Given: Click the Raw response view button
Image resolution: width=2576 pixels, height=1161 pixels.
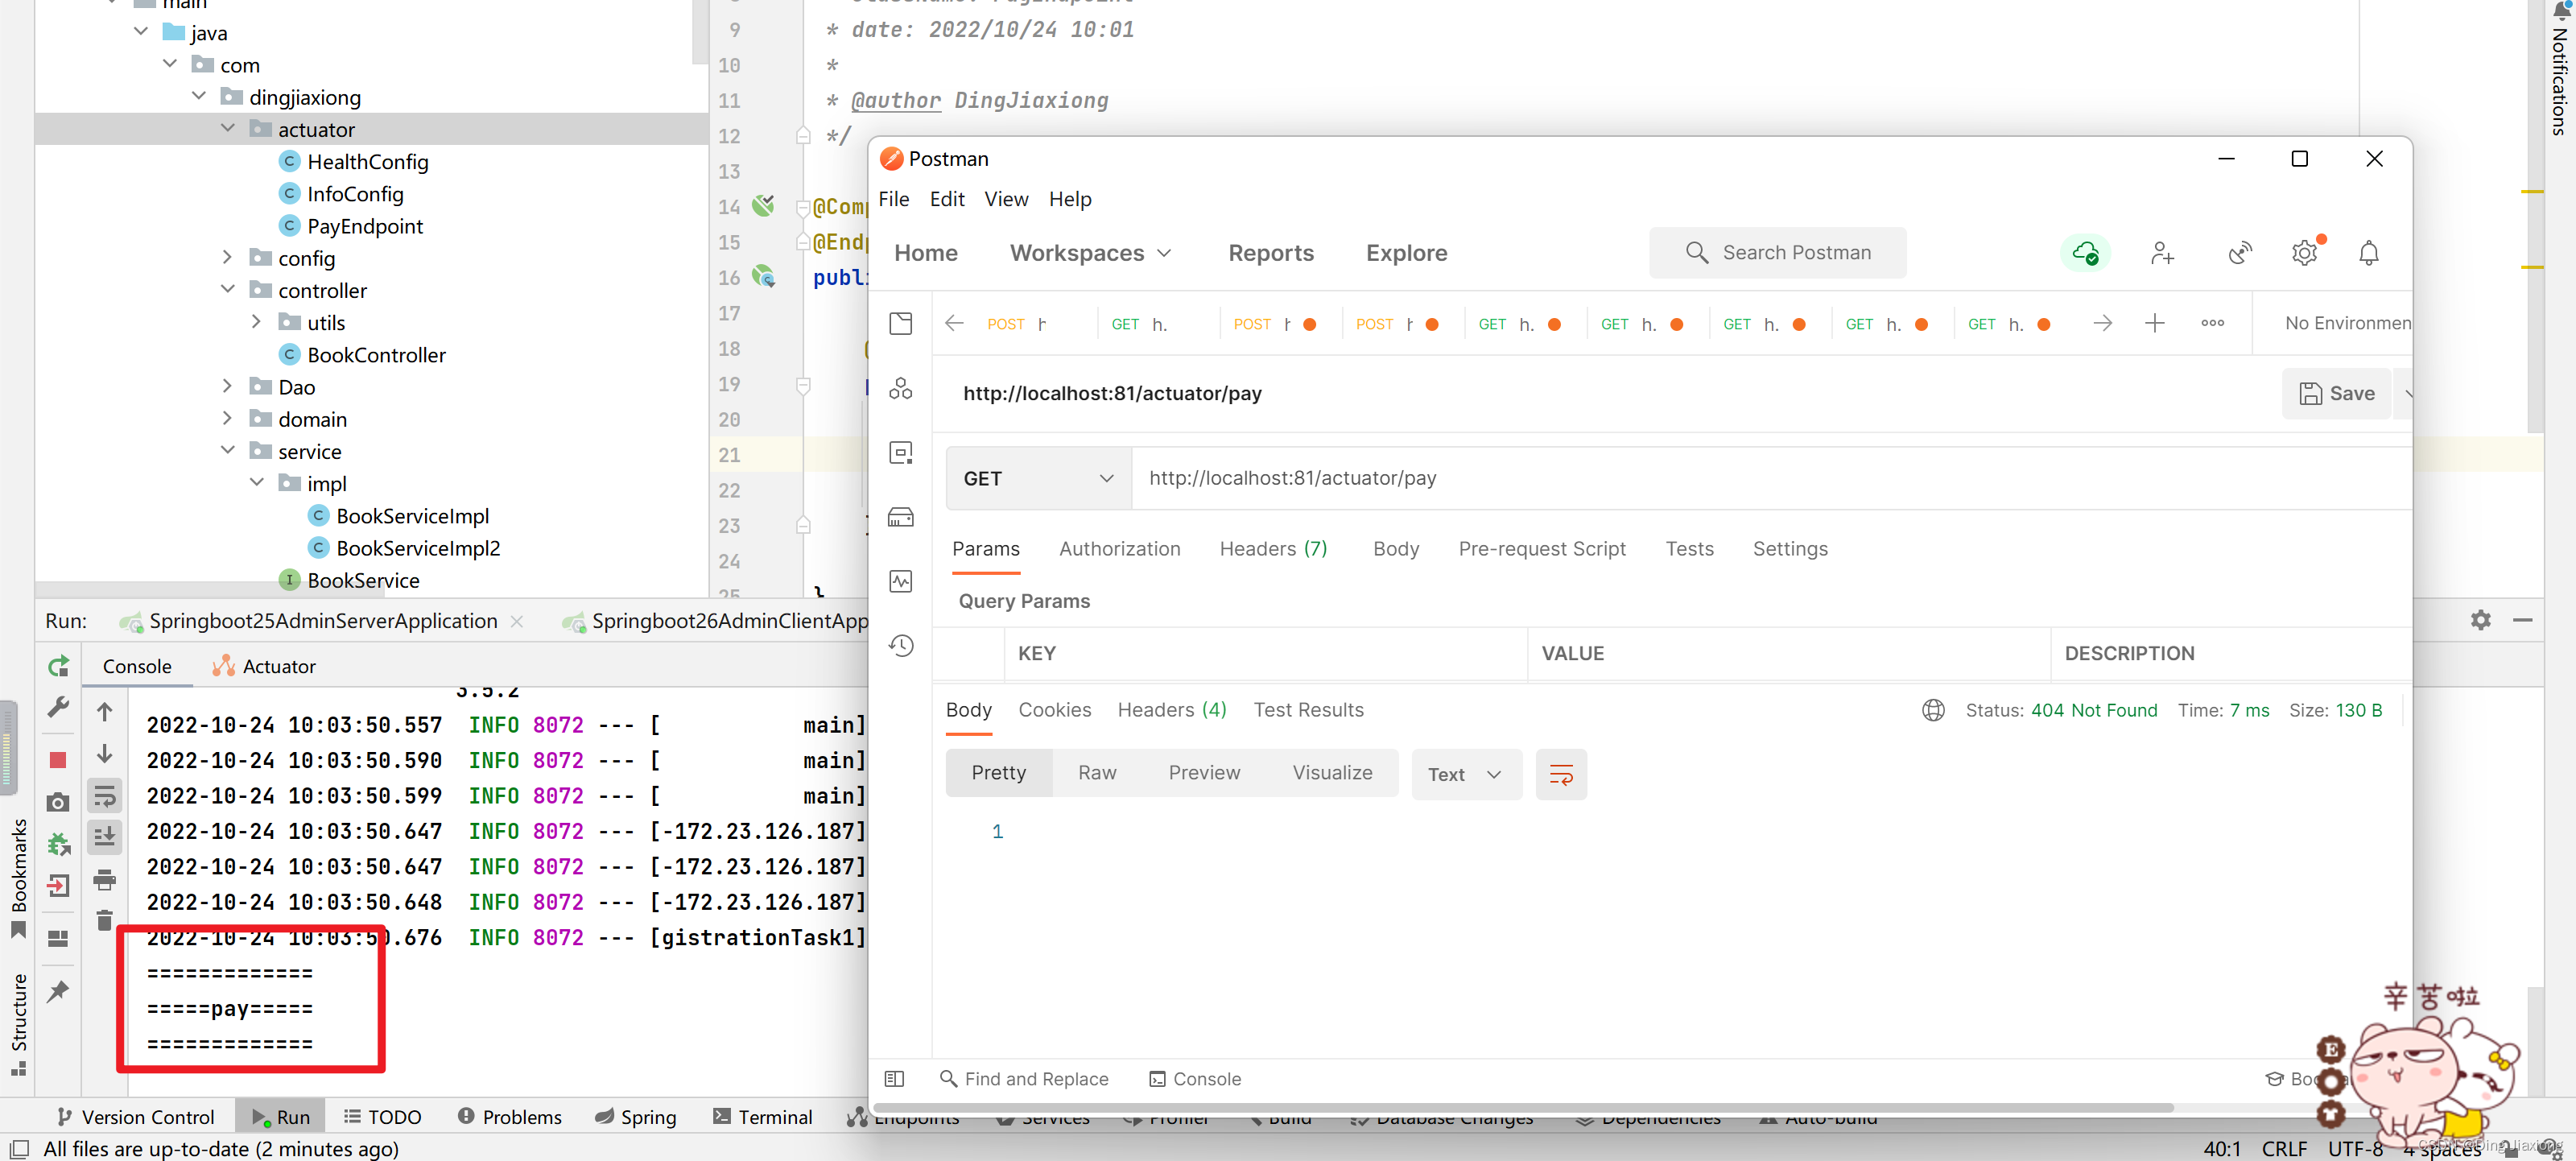Looking at the screenshot, I should [x=1097, y=774].
